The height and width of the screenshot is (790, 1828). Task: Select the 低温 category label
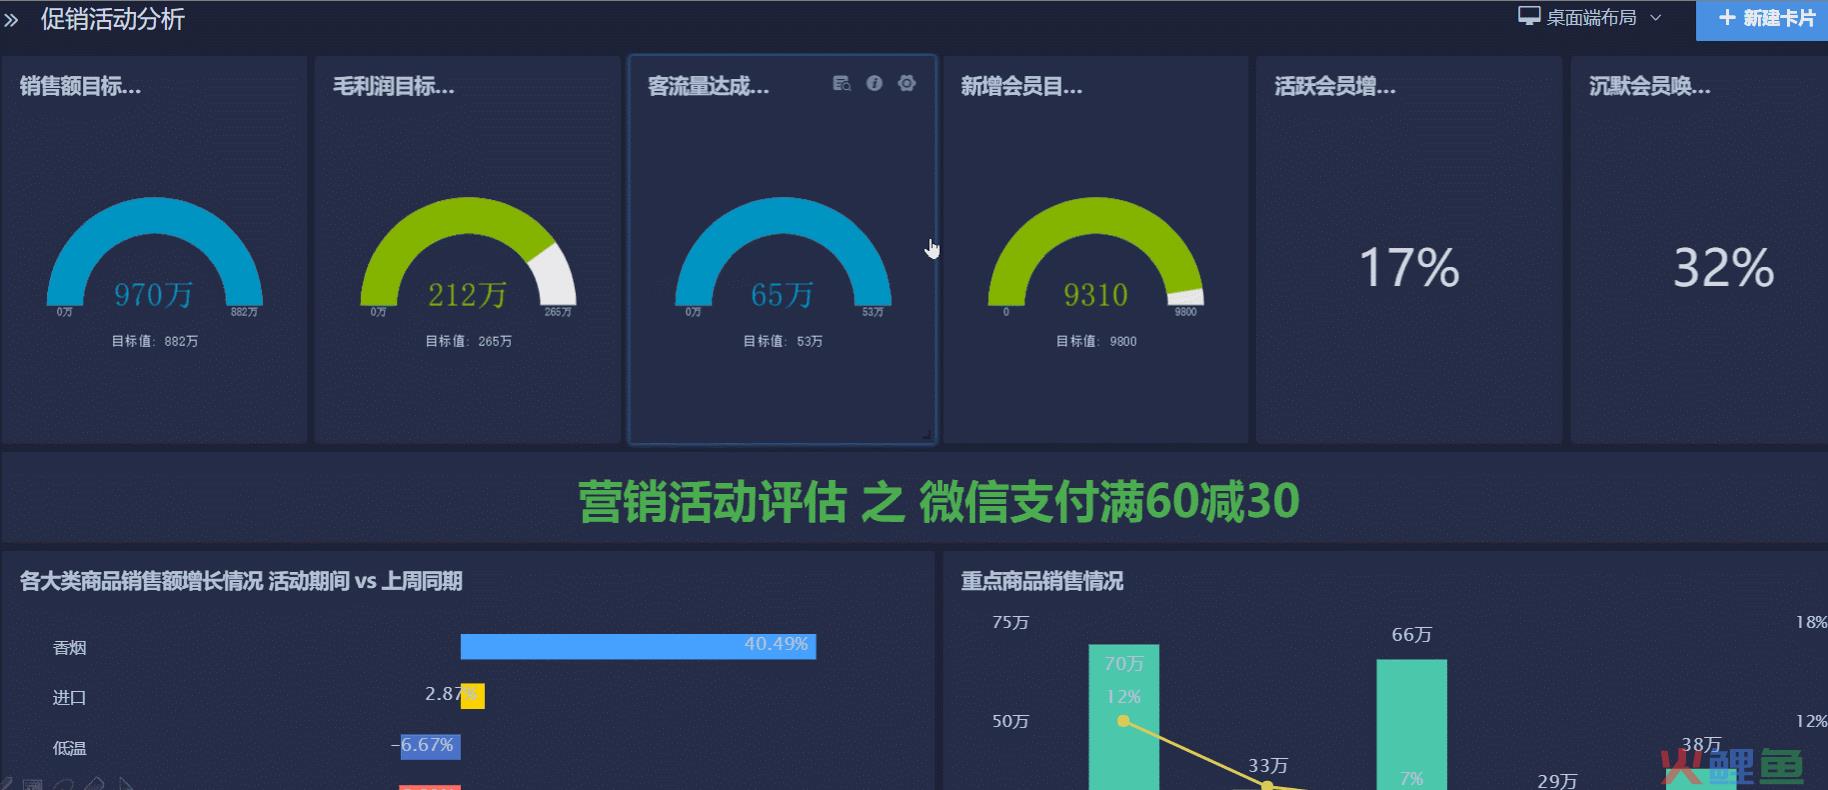pyautogui.click(x=69, y=748)
